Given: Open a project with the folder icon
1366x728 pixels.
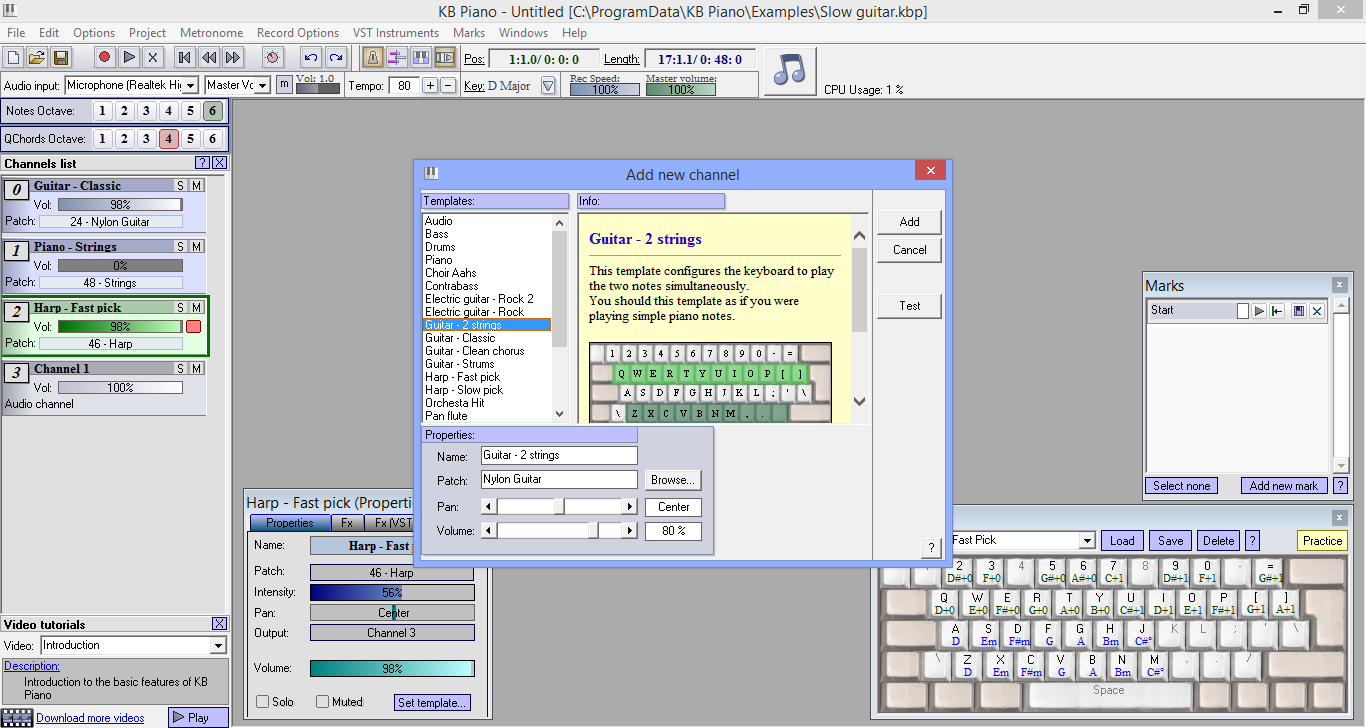Looking at the screenshot, I should [x=37, y=58].
